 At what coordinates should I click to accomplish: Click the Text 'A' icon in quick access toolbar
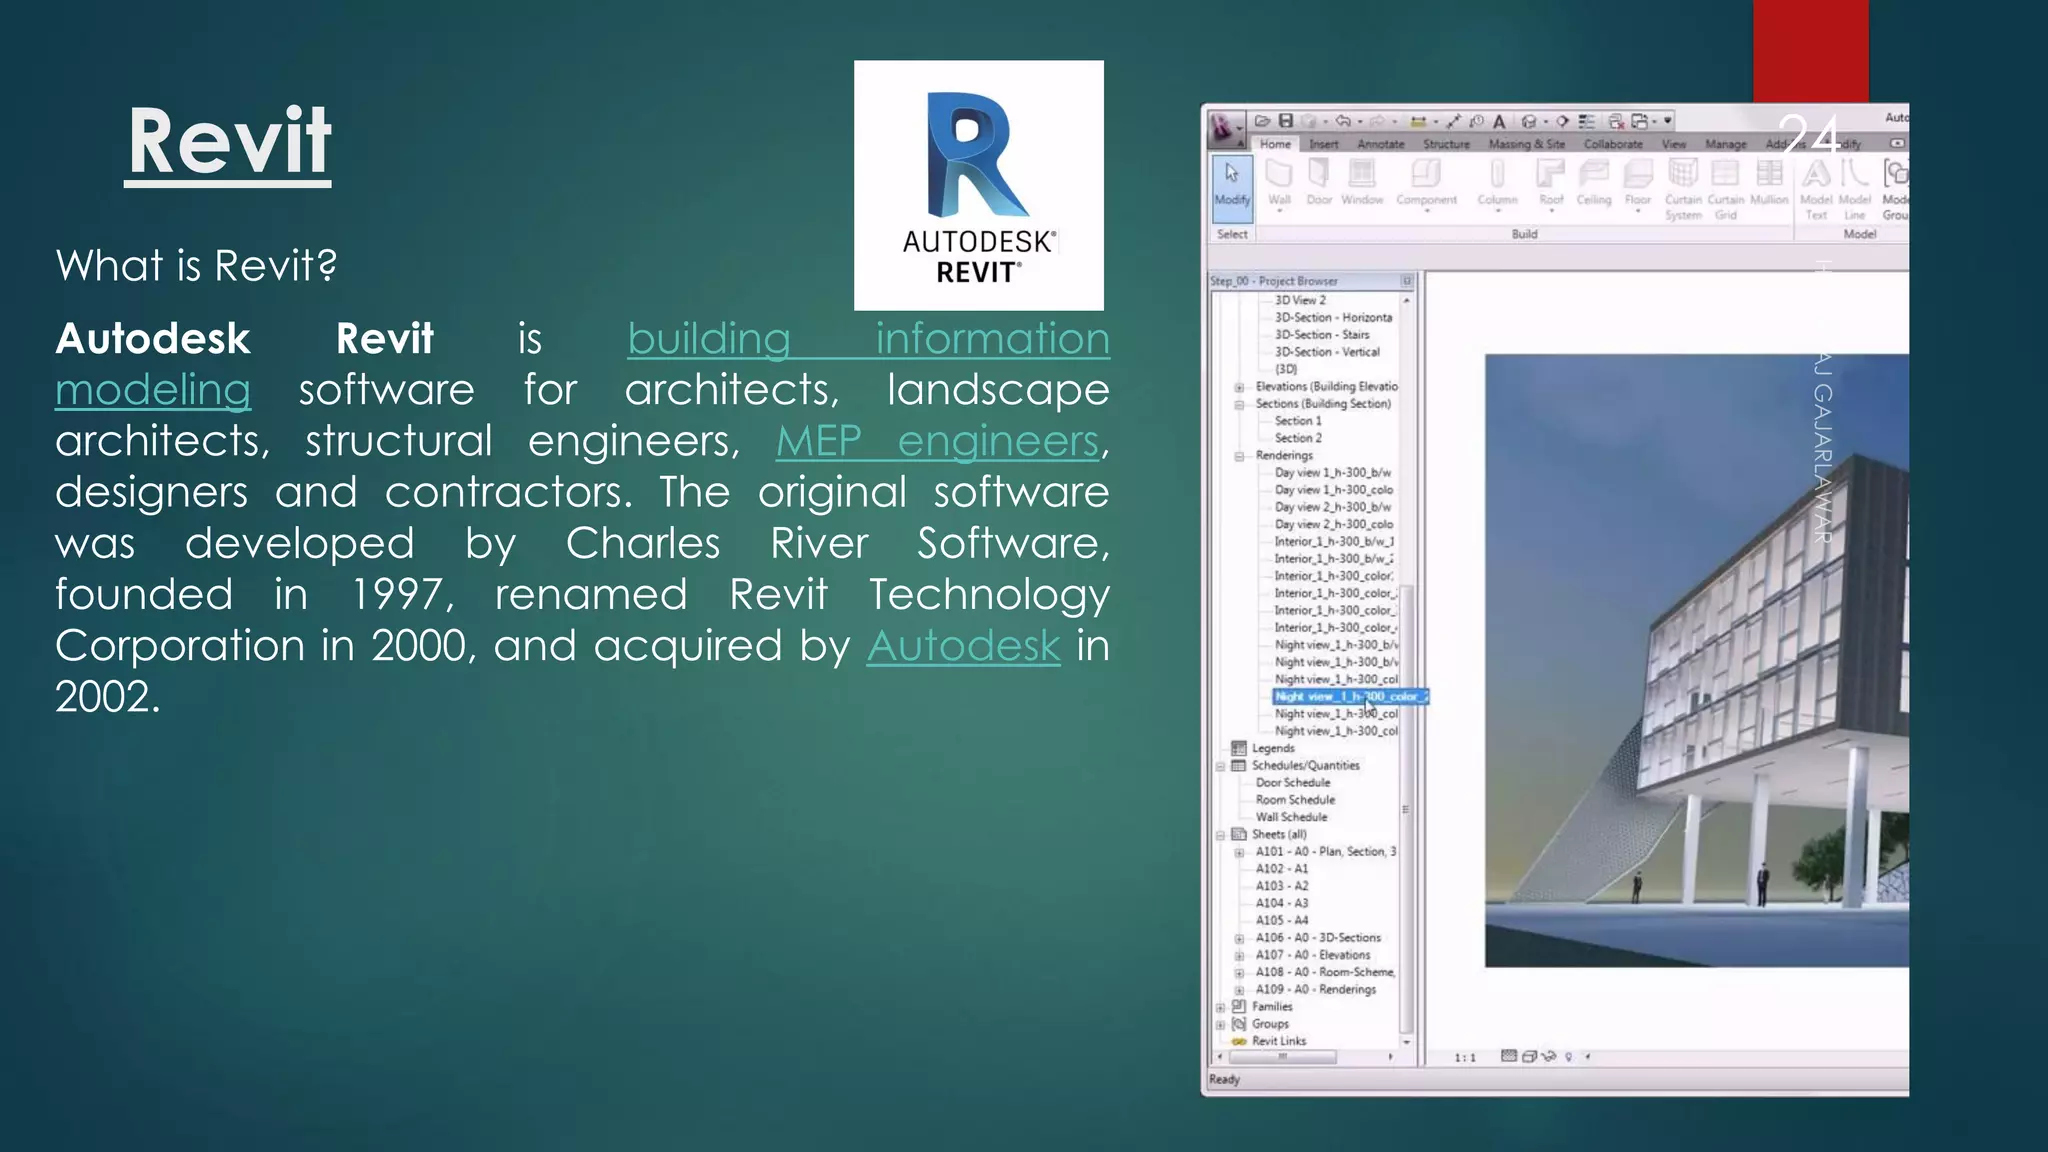point(1499,121)
